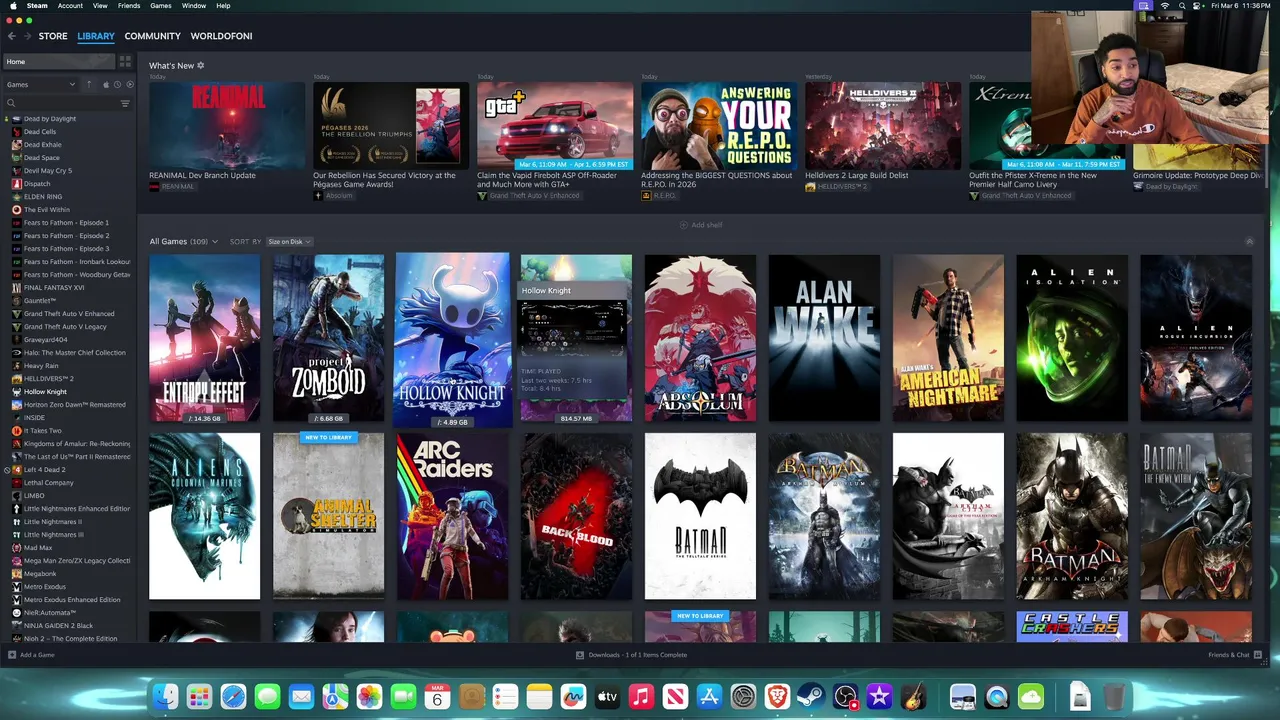Collapse the All Games shelf chevron
This screenshot has height=720, width=1280.
pos(1248,242)
